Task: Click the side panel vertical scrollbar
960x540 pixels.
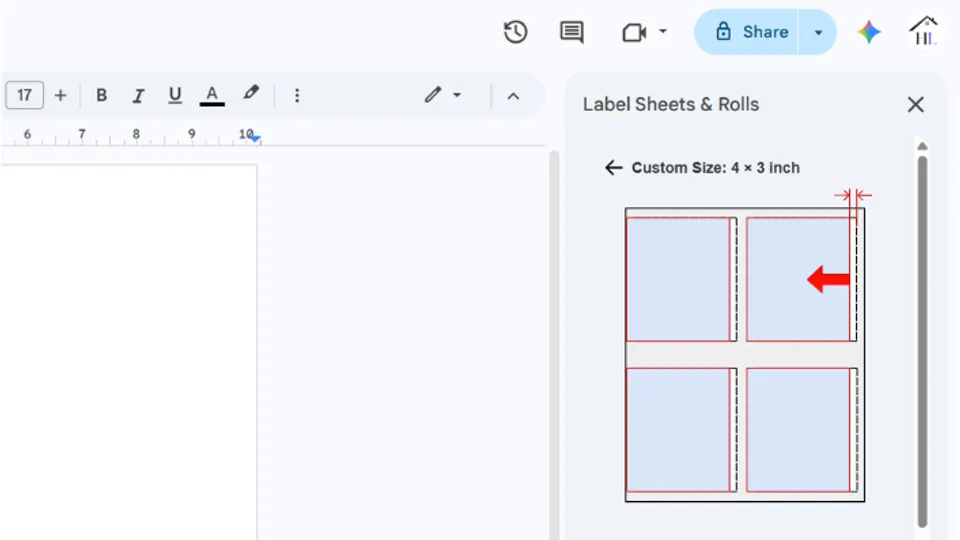Action: [x=922, y=340]
